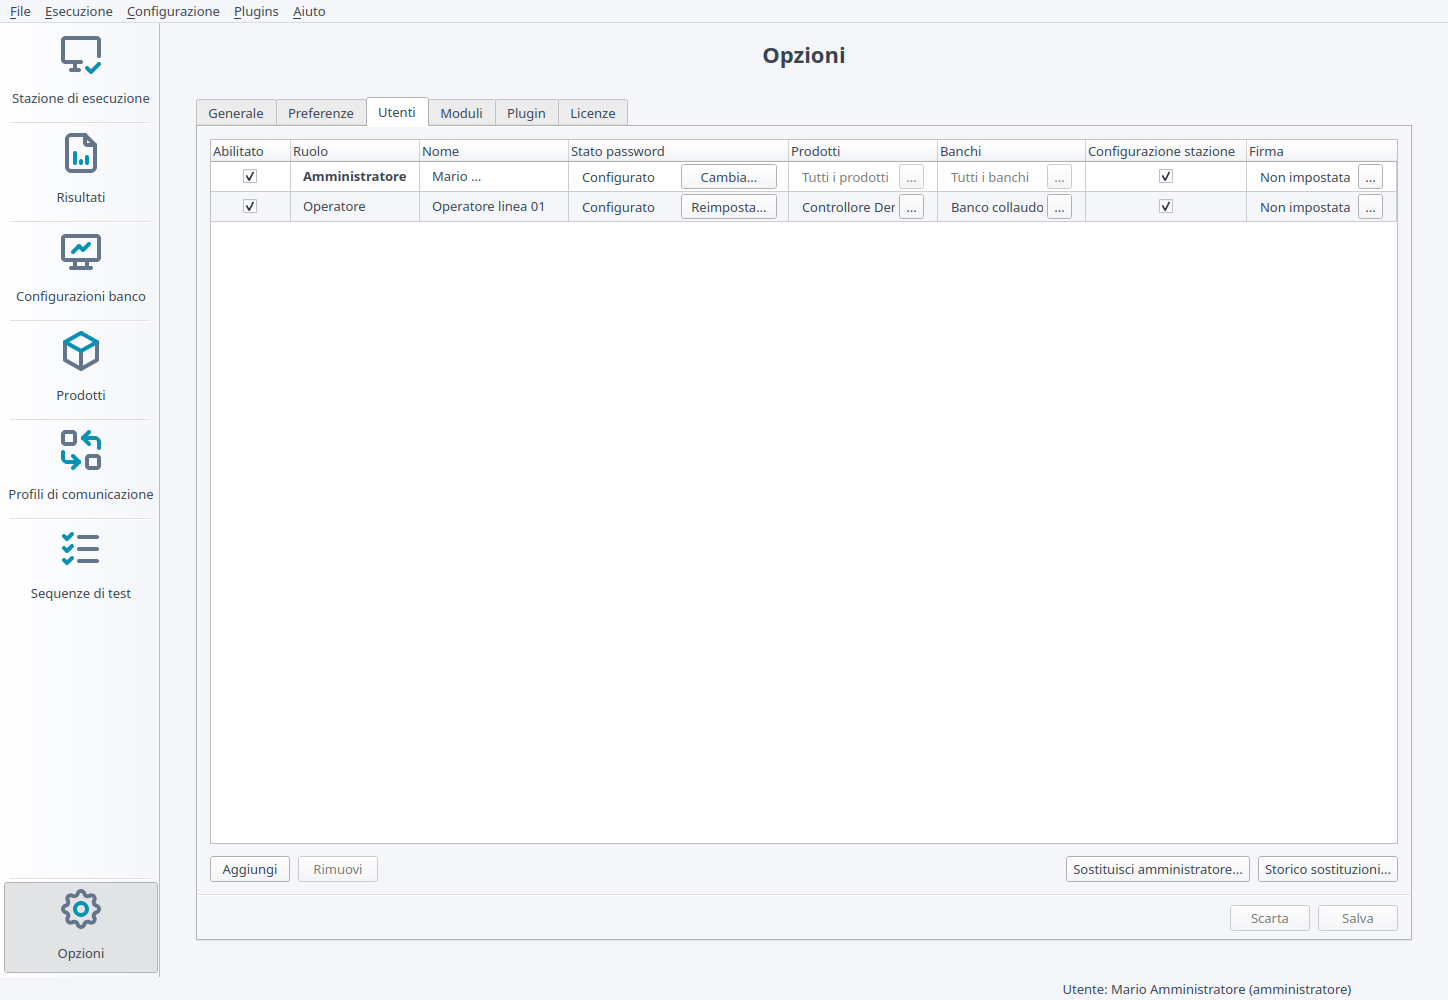This screenshot has width=1448, height=1000.
Task: Open the Risultati report icon
Action: [x=81, y=154]
